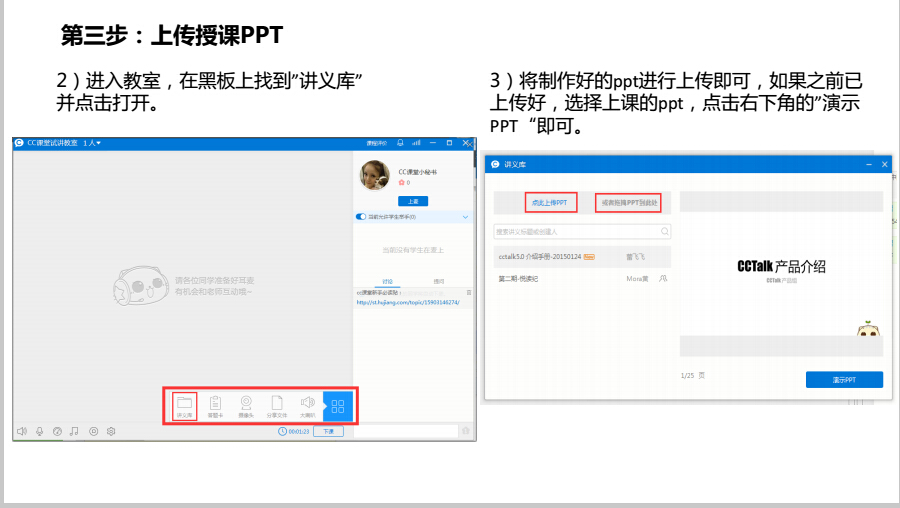Switch to the 讨论 tab
The width and height of the screenshot is (900, 508).
pos(388,281)
